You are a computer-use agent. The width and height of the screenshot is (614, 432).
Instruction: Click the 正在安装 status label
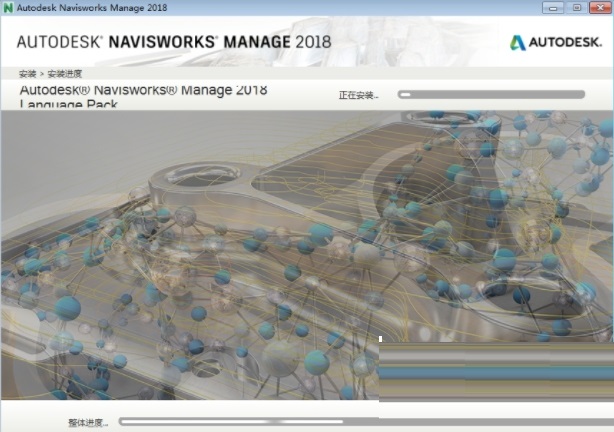[x=358, y=95]
